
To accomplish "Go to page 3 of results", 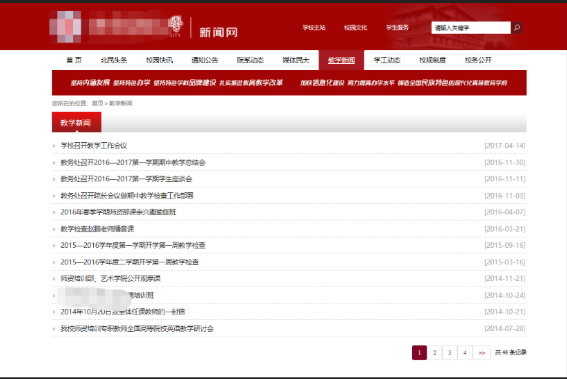I will click(449, 353).
